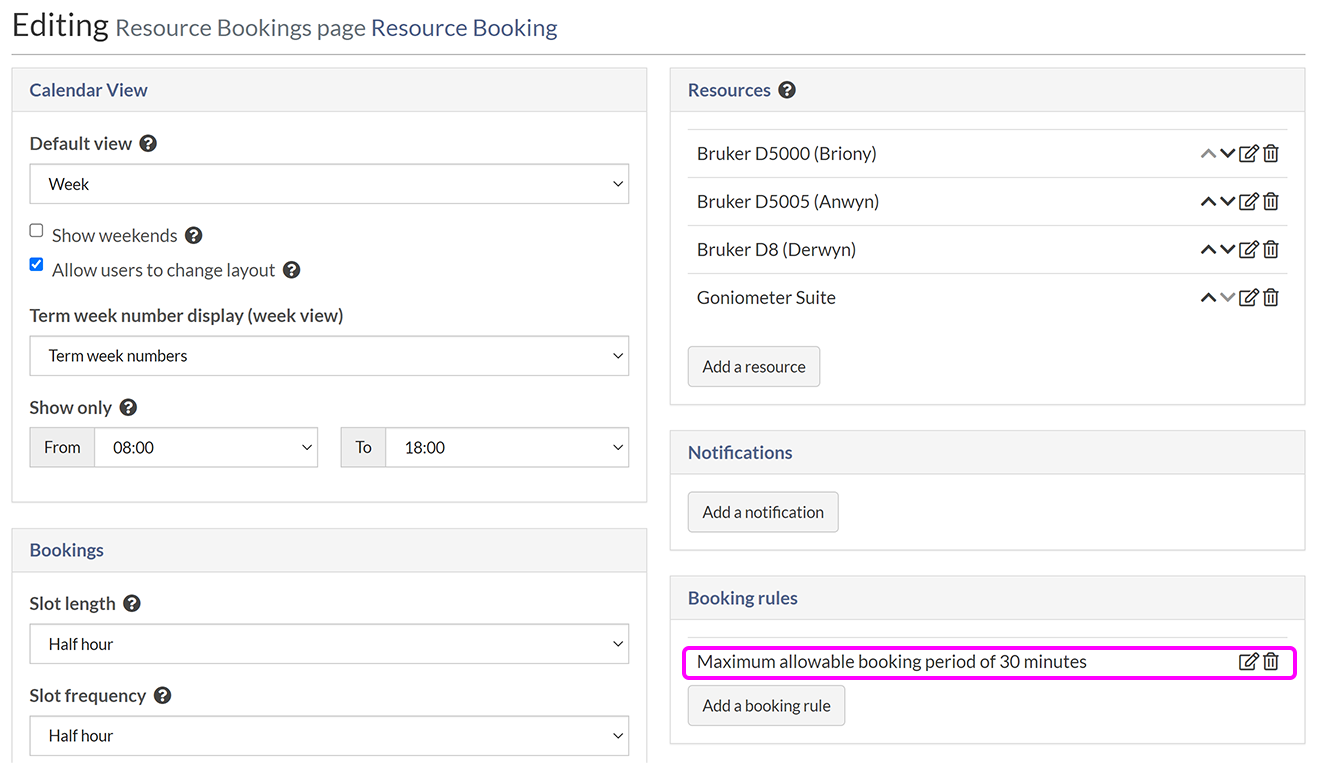The height and width of the screenshot is (763, 1323).
Task: Open the From time dropdown
Action: (x=205, y=448)
